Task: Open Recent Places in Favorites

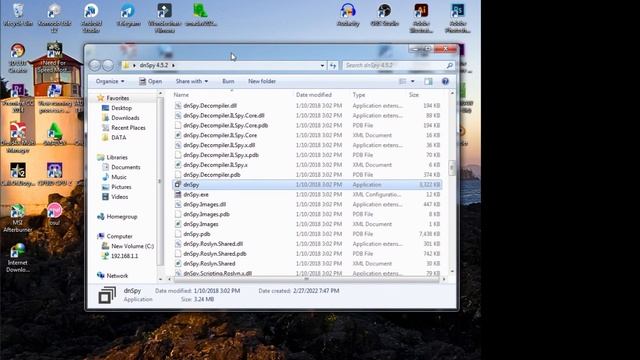Action: (128, 128)
